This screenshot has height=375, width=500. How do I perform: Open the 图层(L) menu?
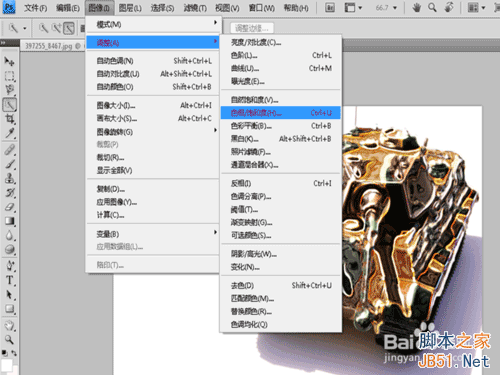coord(130,8)
